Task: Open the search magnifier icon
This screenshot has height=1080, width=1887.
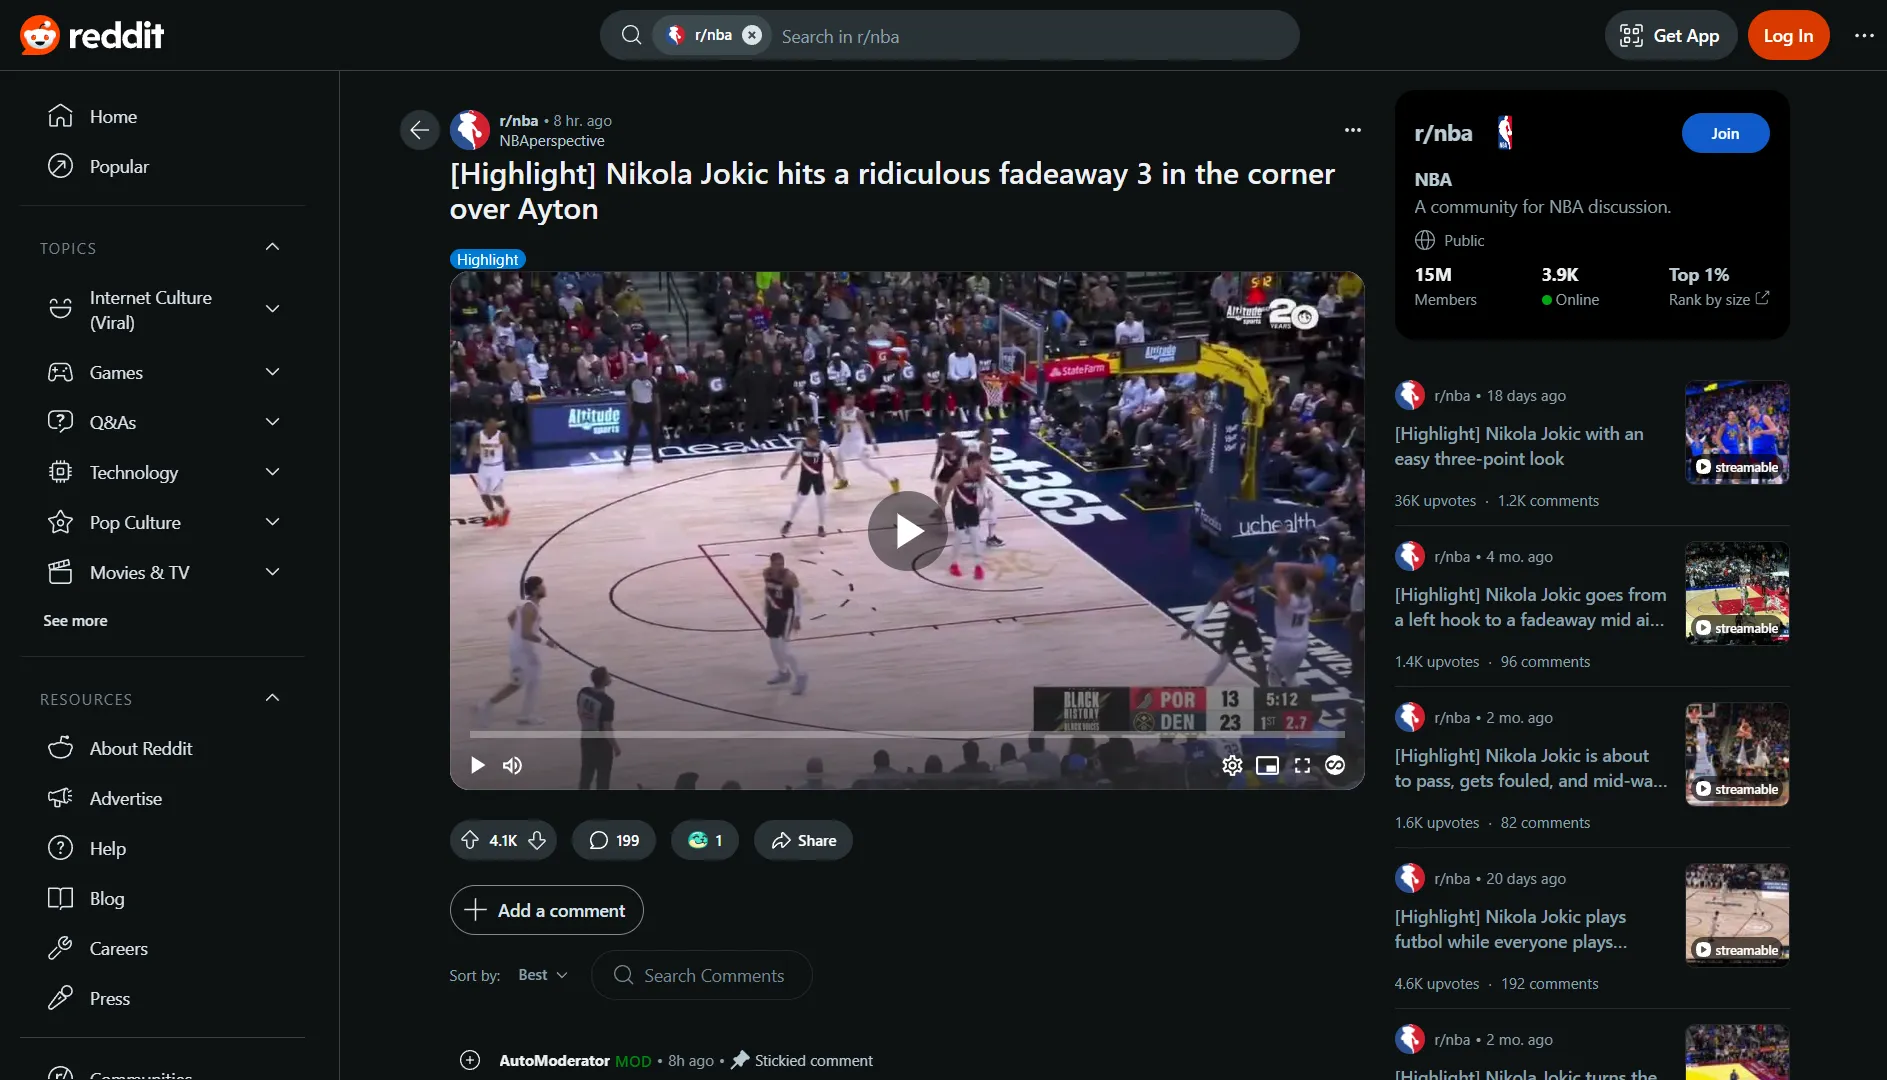Action: [x=632, y=34]
